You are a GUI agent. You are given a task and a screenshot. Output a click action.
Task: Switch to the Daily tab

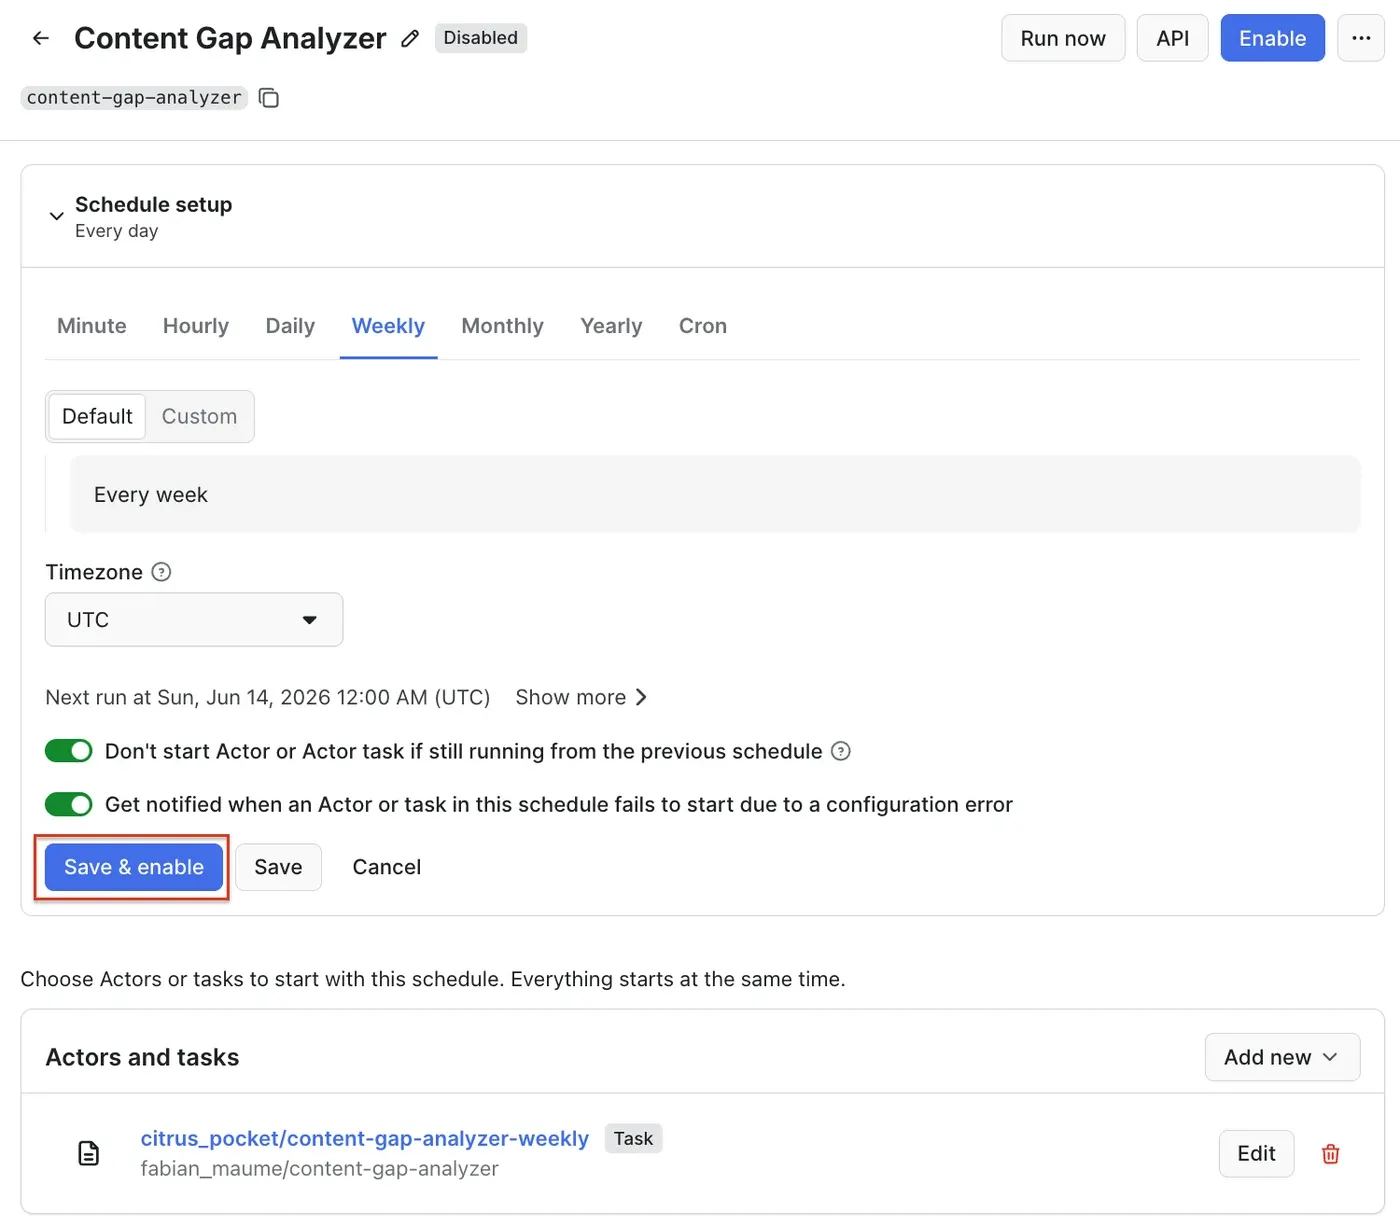click(x=290, y=326)
